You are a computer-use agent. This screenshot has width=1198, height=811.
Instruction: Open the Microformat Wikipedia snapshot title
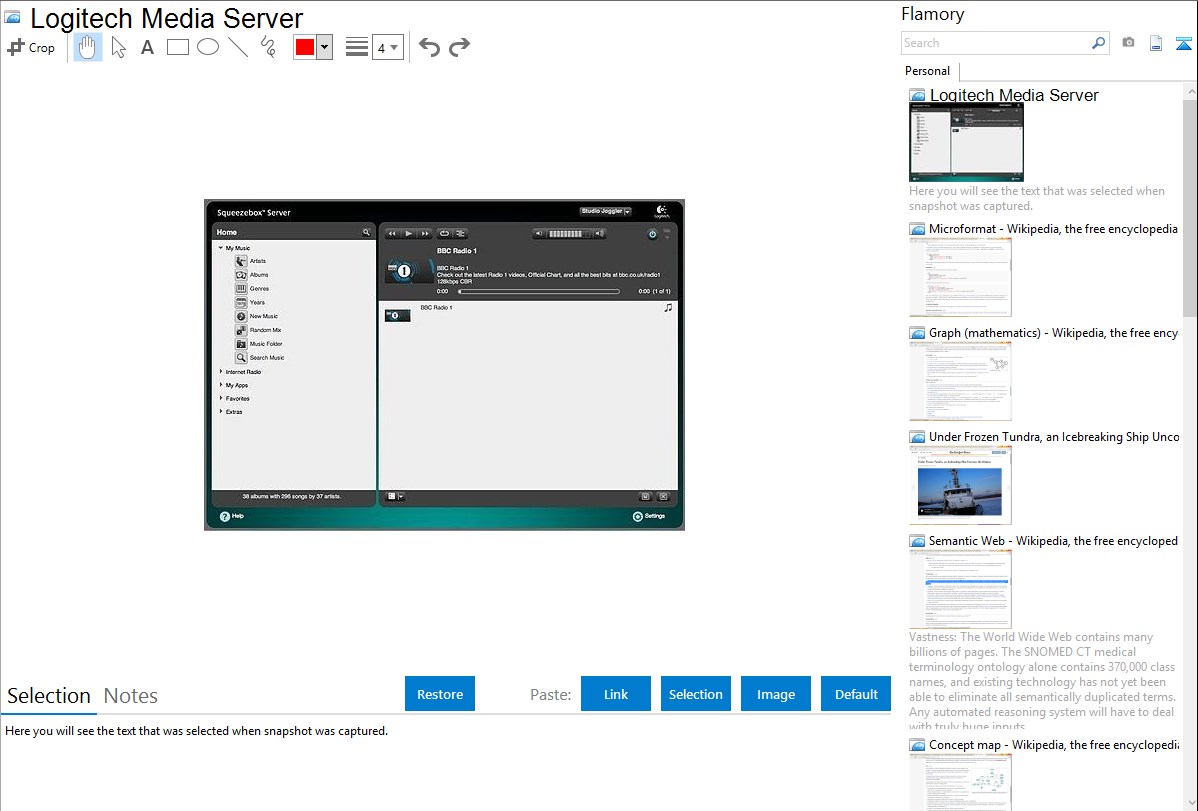point(1053,229)
